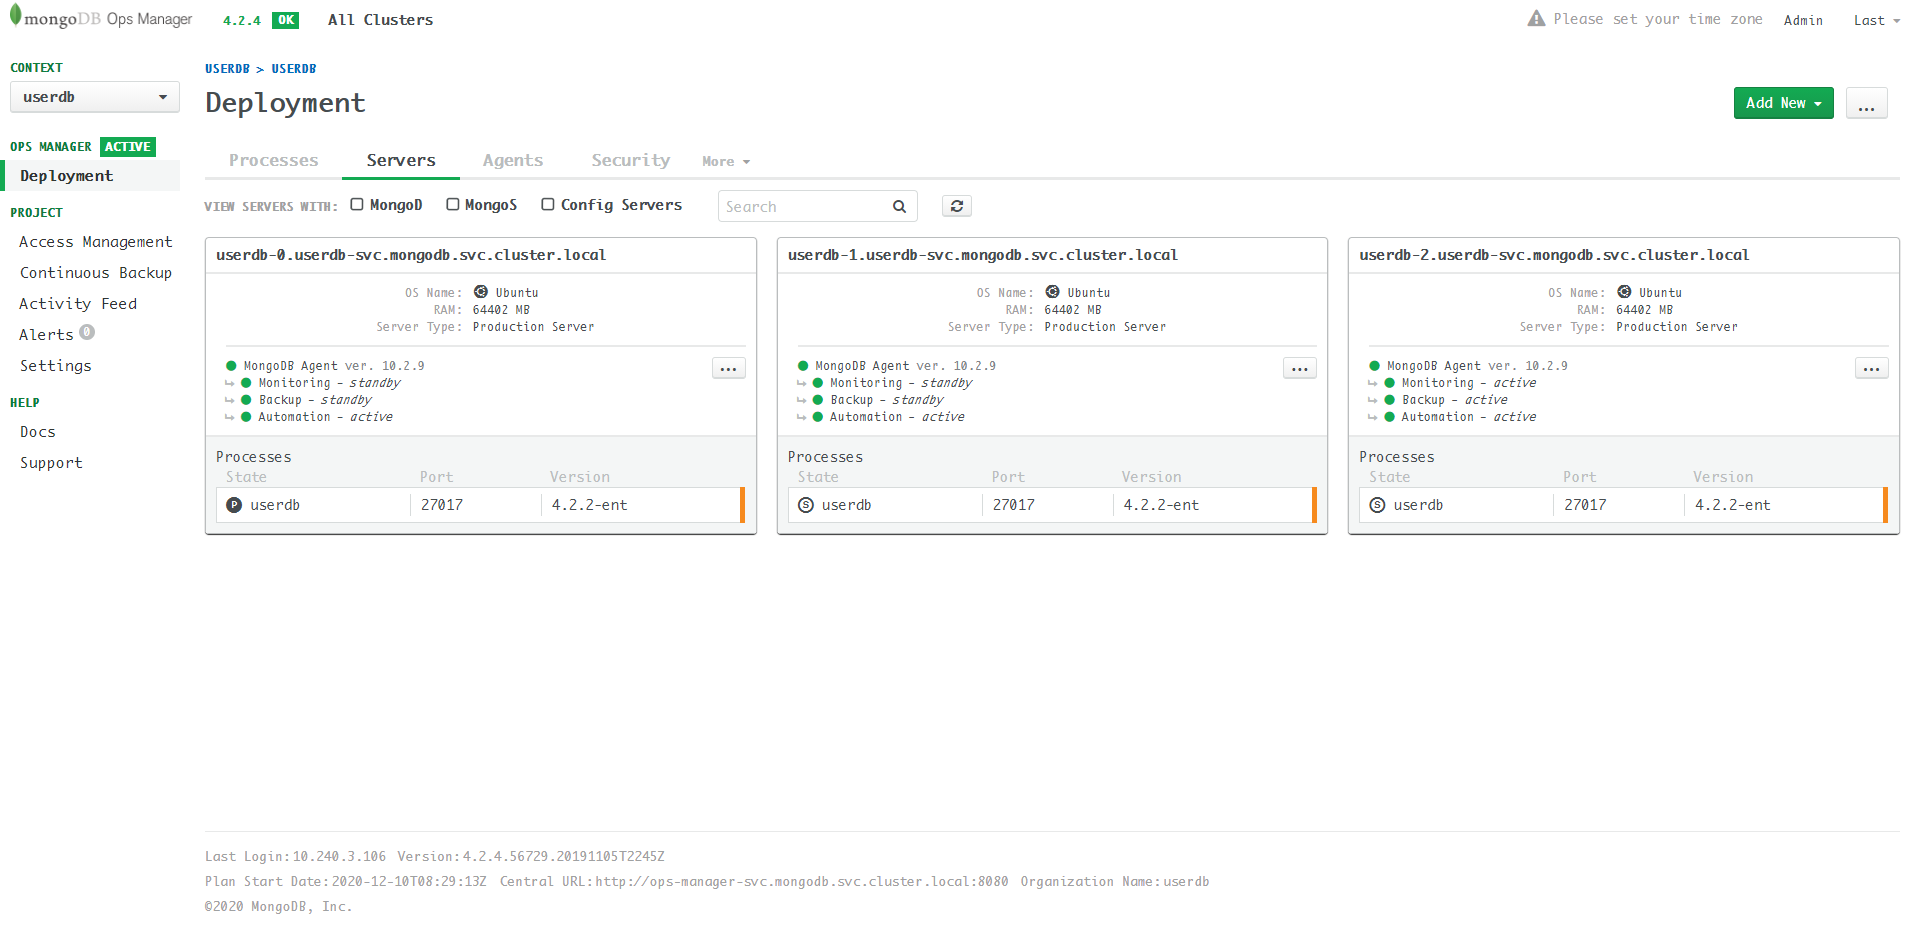This screenshot has width=1920, height=937.
Task: Open Alerts in sidebar
Action: (46, 335)
